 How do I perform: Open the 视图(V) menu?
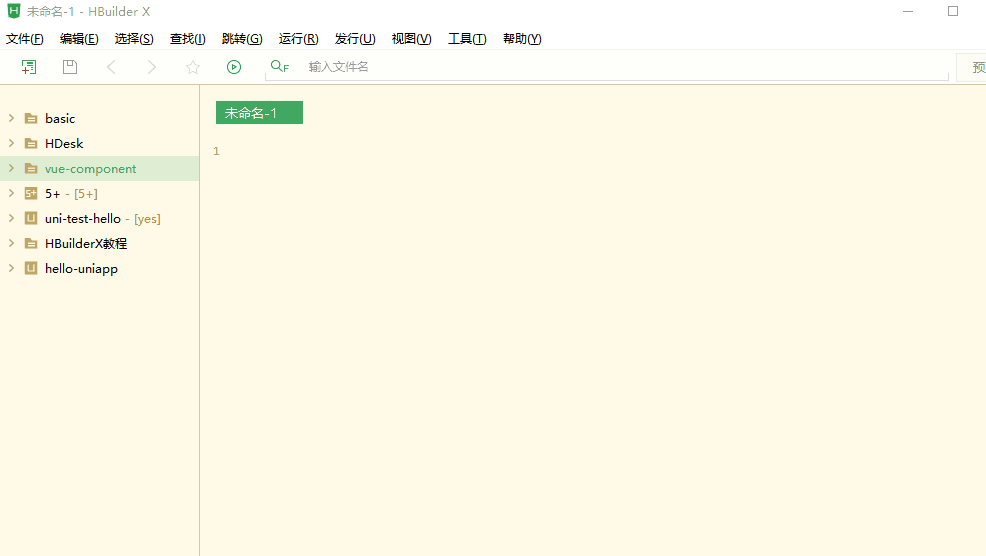[x=412, y=39]
